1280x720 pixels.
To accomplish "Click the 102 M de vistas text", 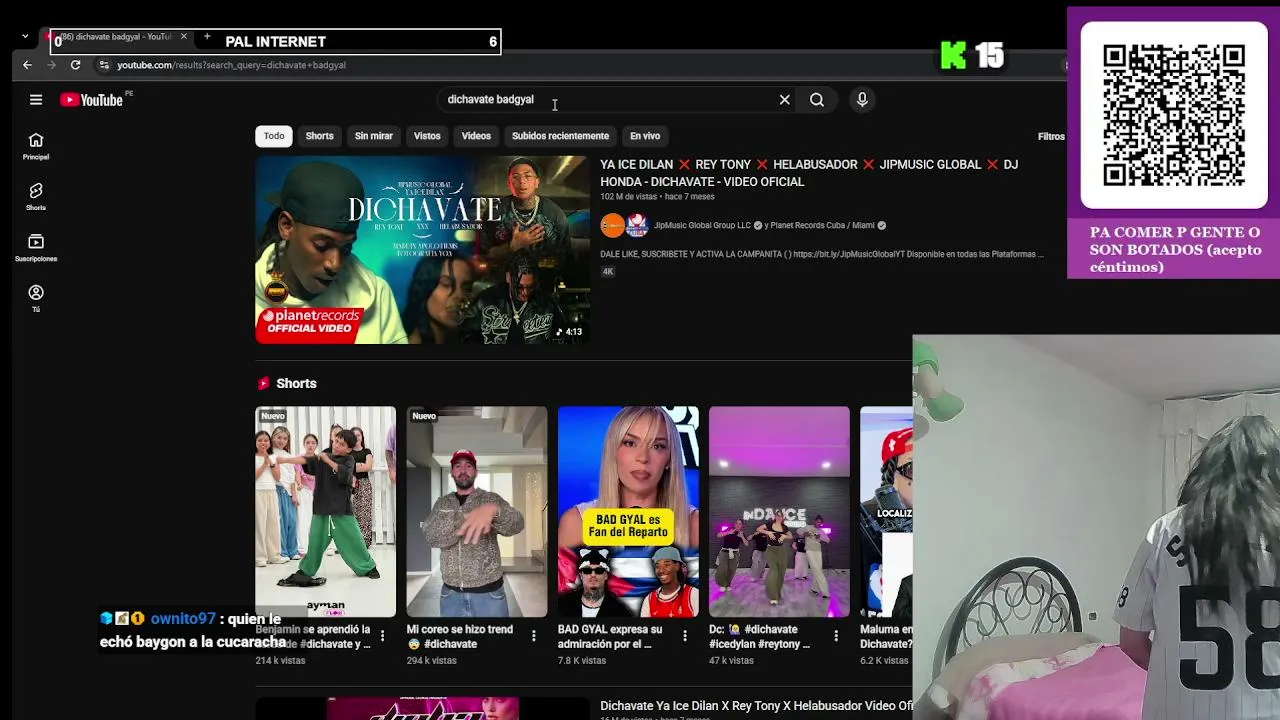I will click(x=629, y=197).
